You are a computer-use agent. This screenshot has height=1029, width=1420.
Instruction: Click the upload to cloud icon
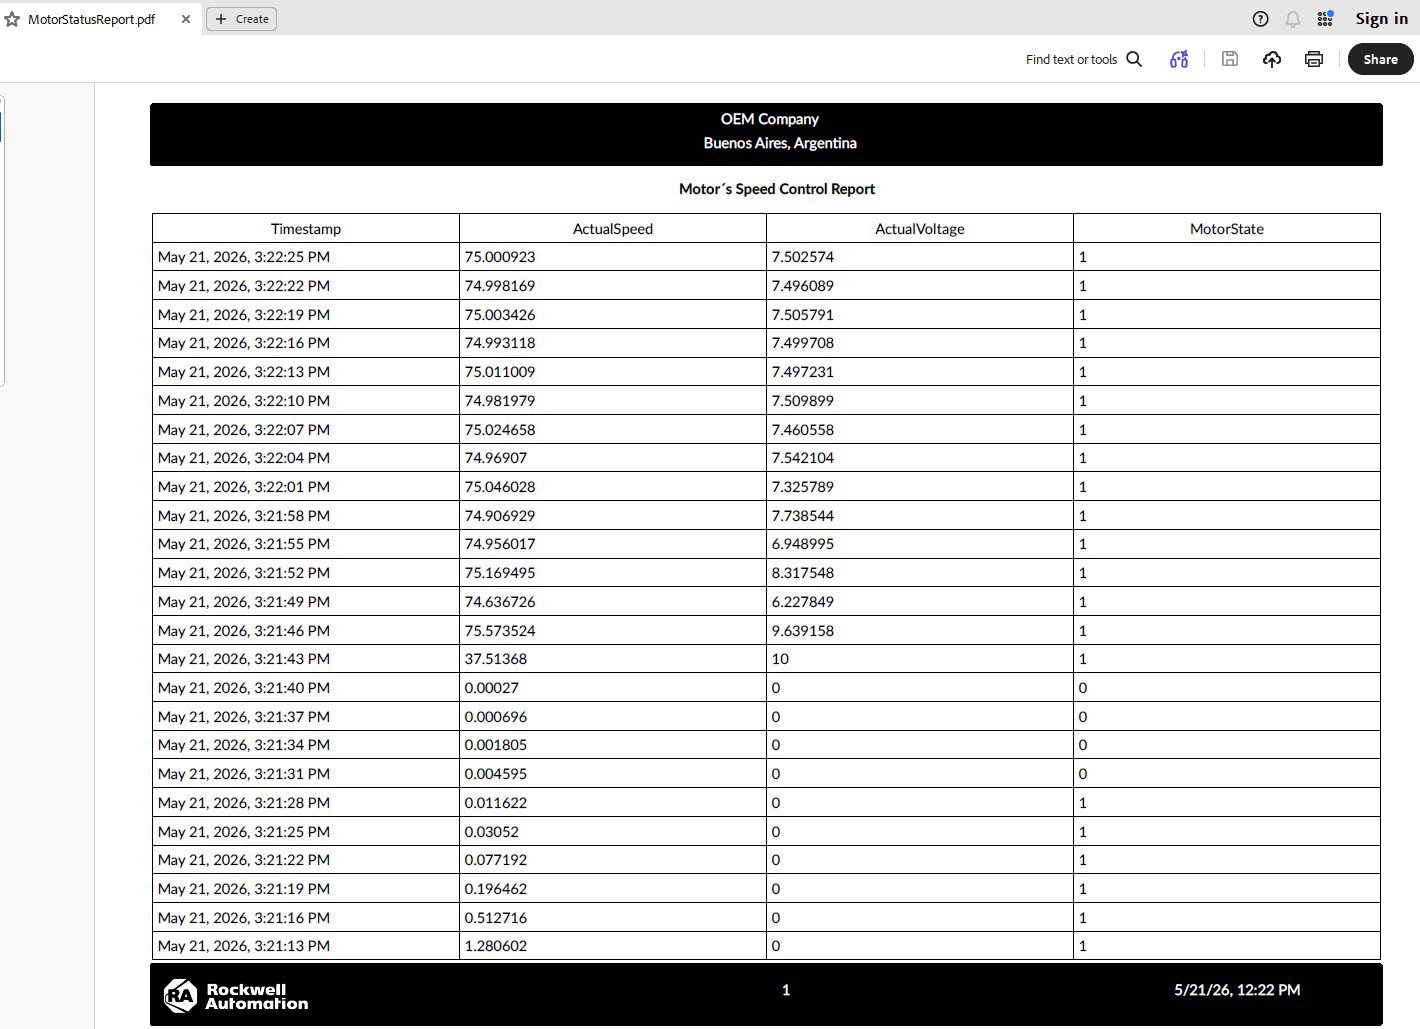1272,59
